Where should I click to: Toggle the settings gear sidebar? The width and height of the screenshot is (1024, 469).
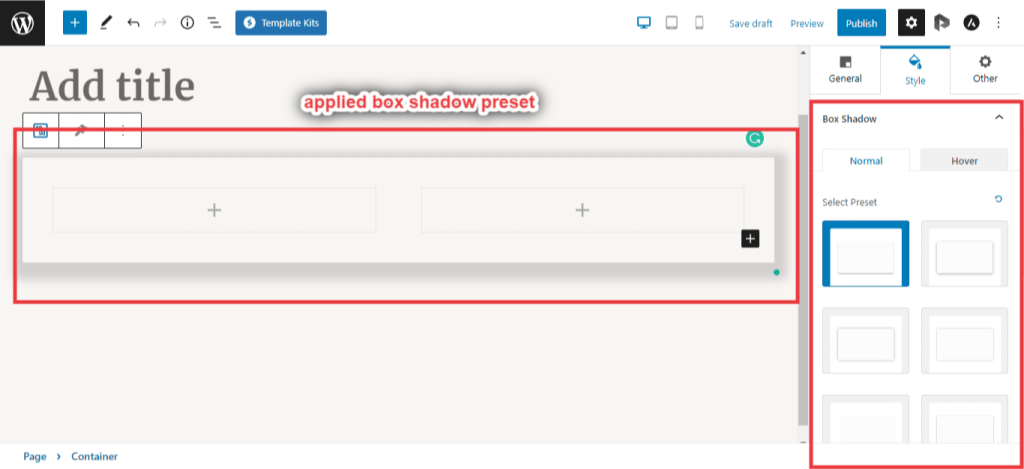(x=911, y=22)
